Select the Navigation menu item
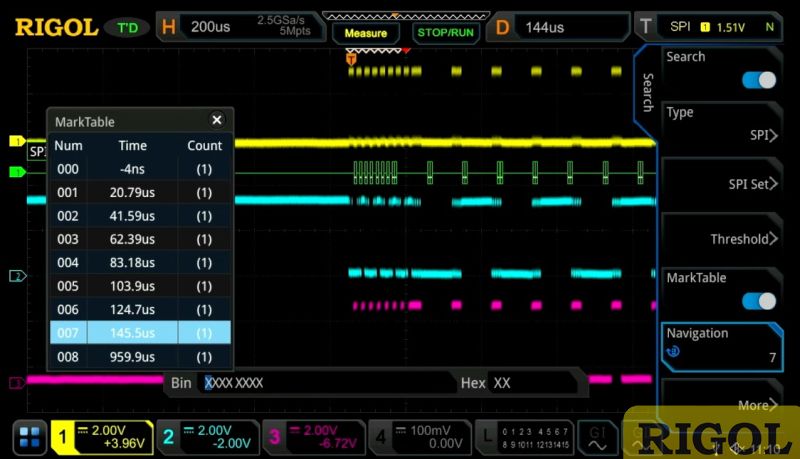The height and width of the screenshot is (459, 800). [721, 347]
